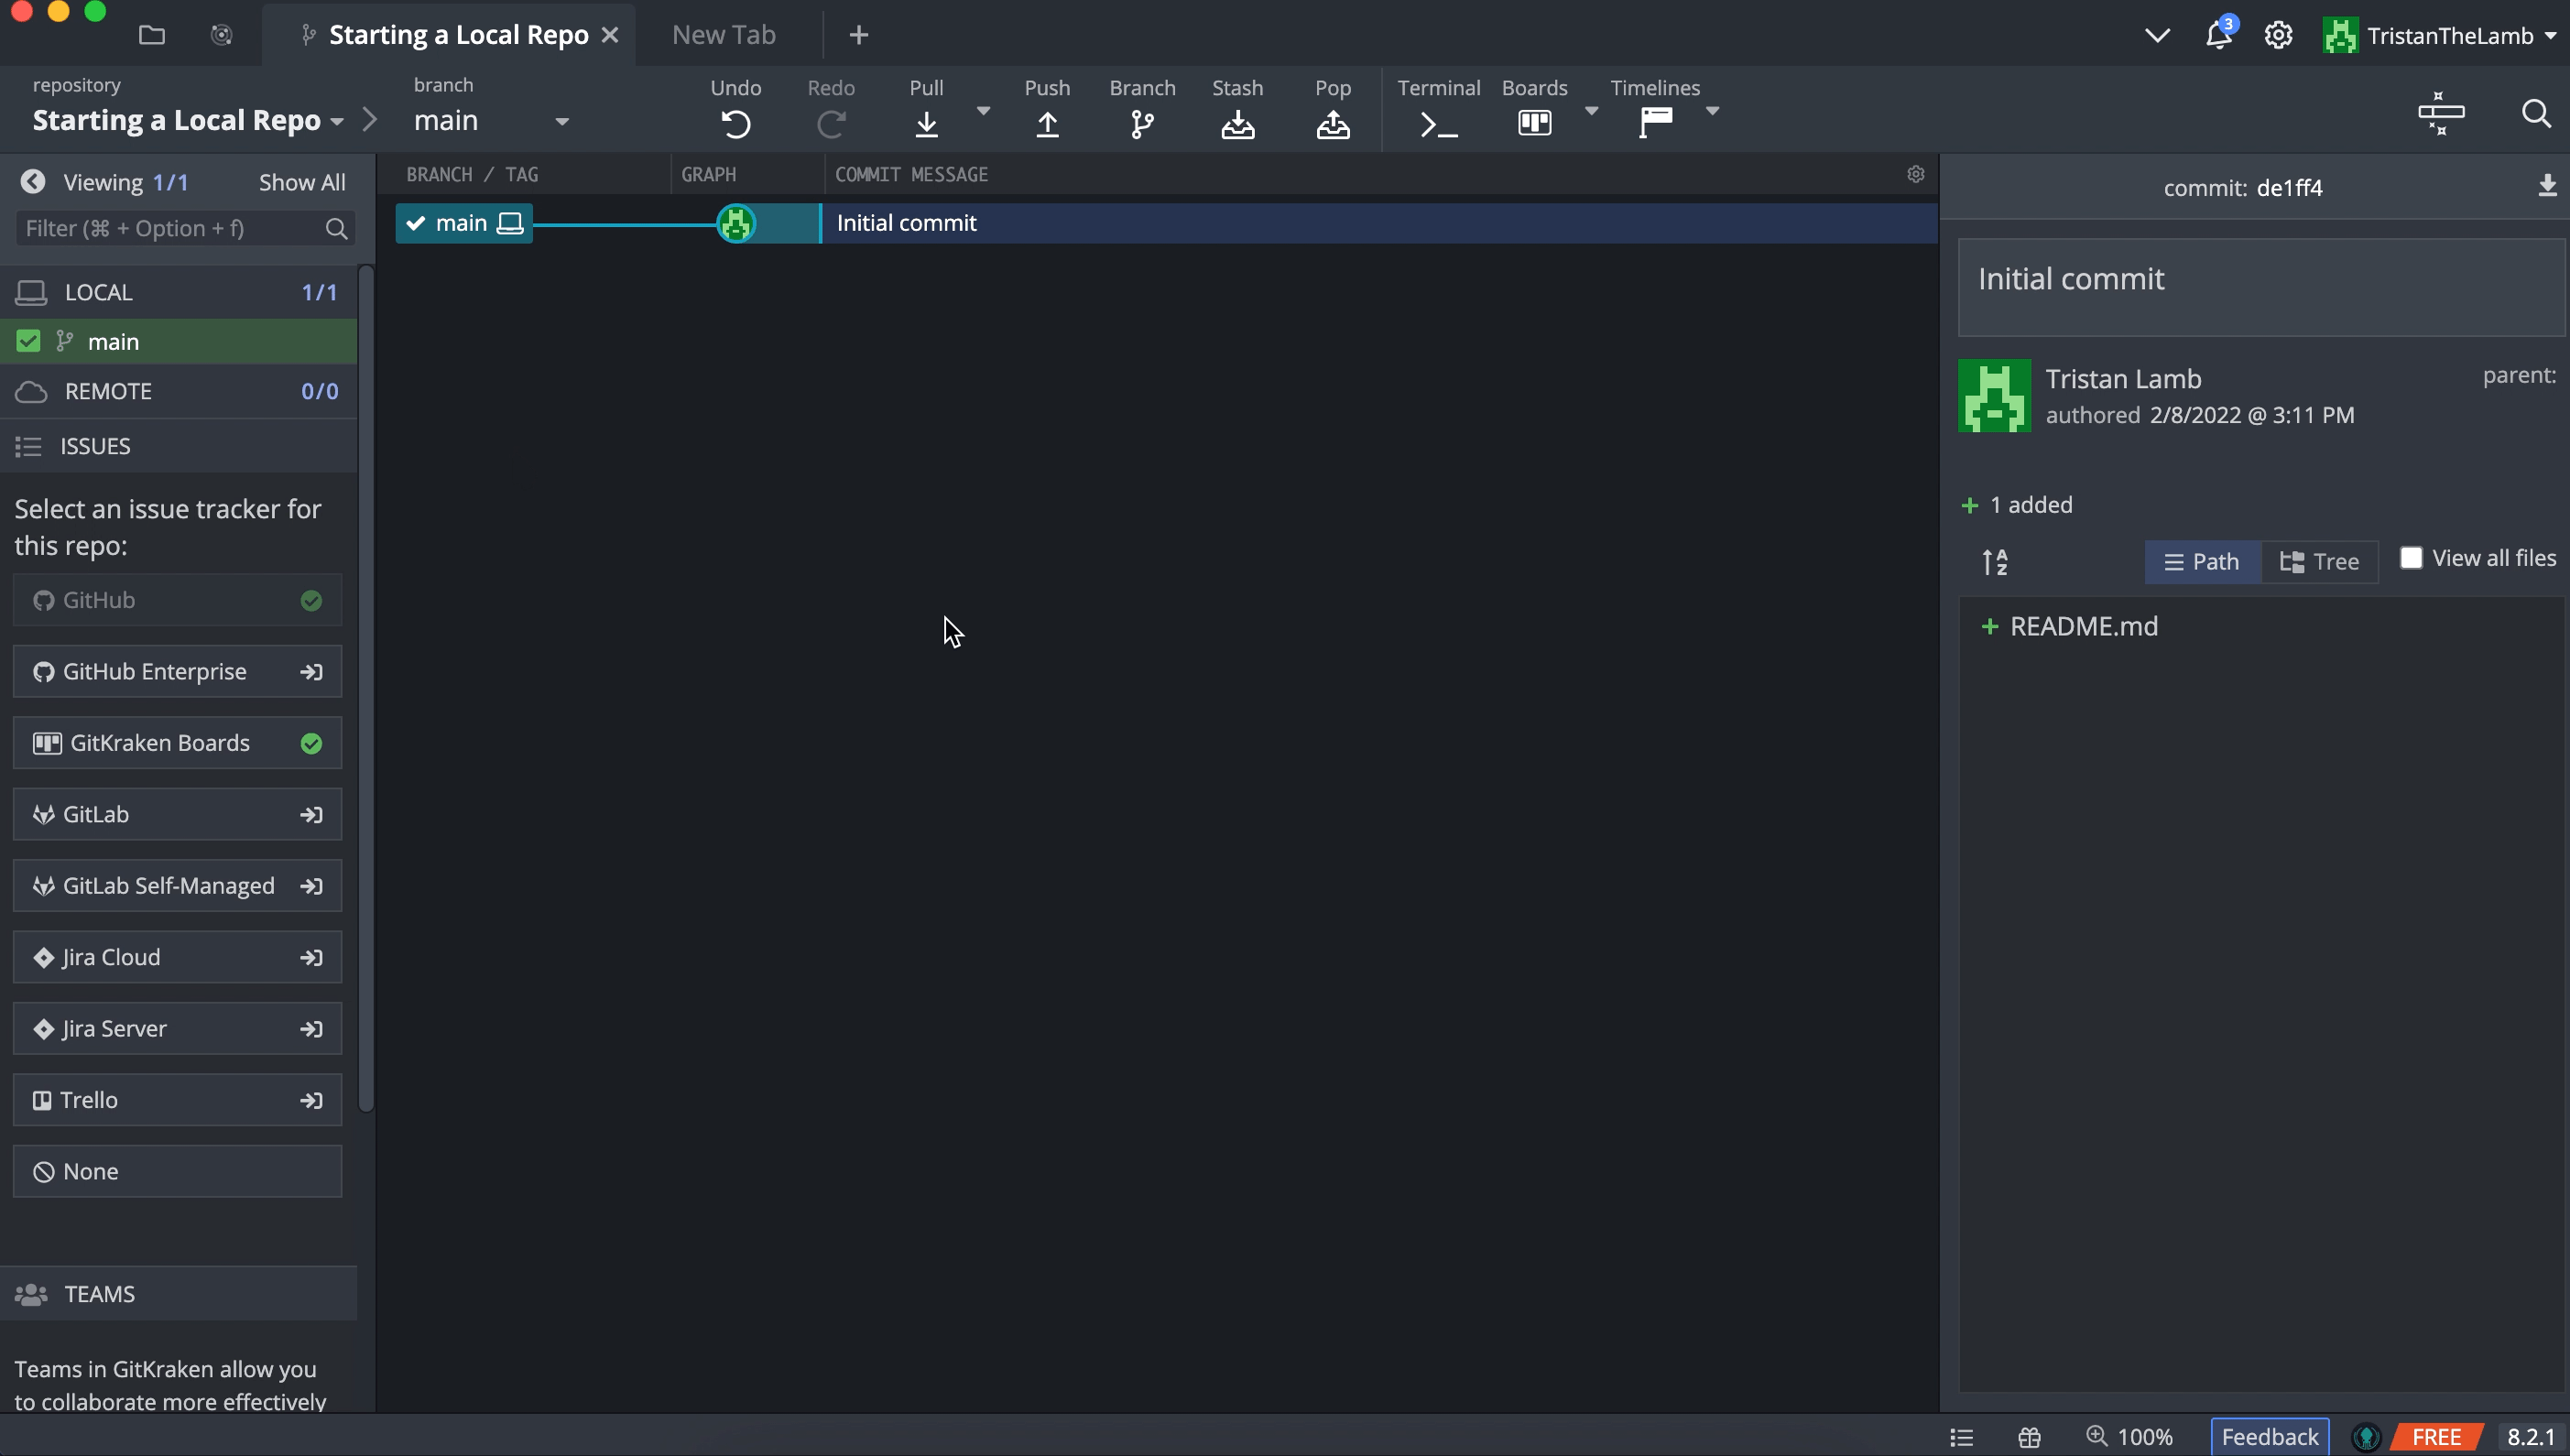Click the Feedback button in status bar

point(2269,1437)
